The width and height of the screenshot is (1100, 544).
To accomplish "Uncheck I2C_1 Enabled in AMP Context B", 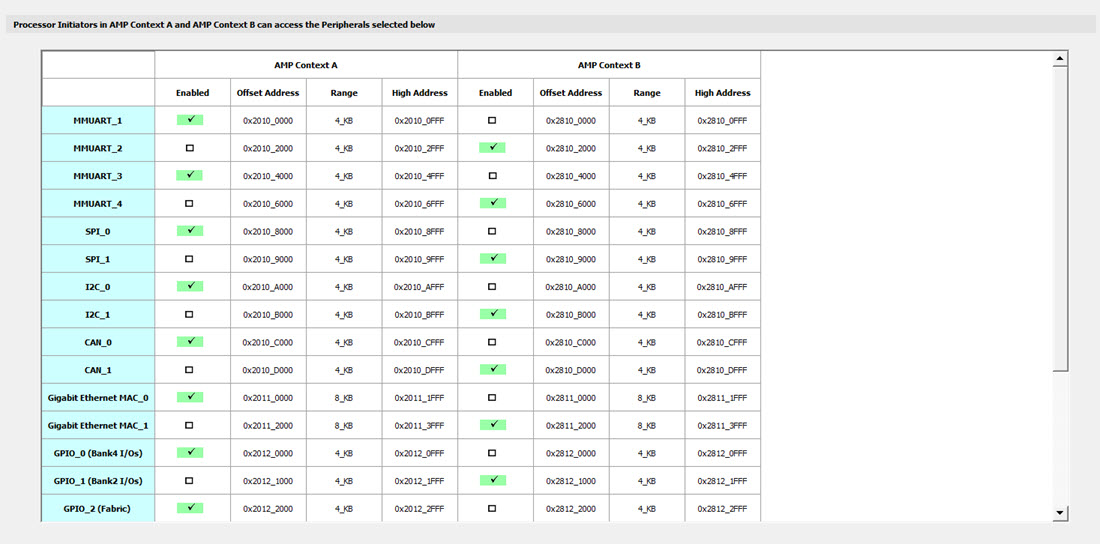I will coord(493,314).
